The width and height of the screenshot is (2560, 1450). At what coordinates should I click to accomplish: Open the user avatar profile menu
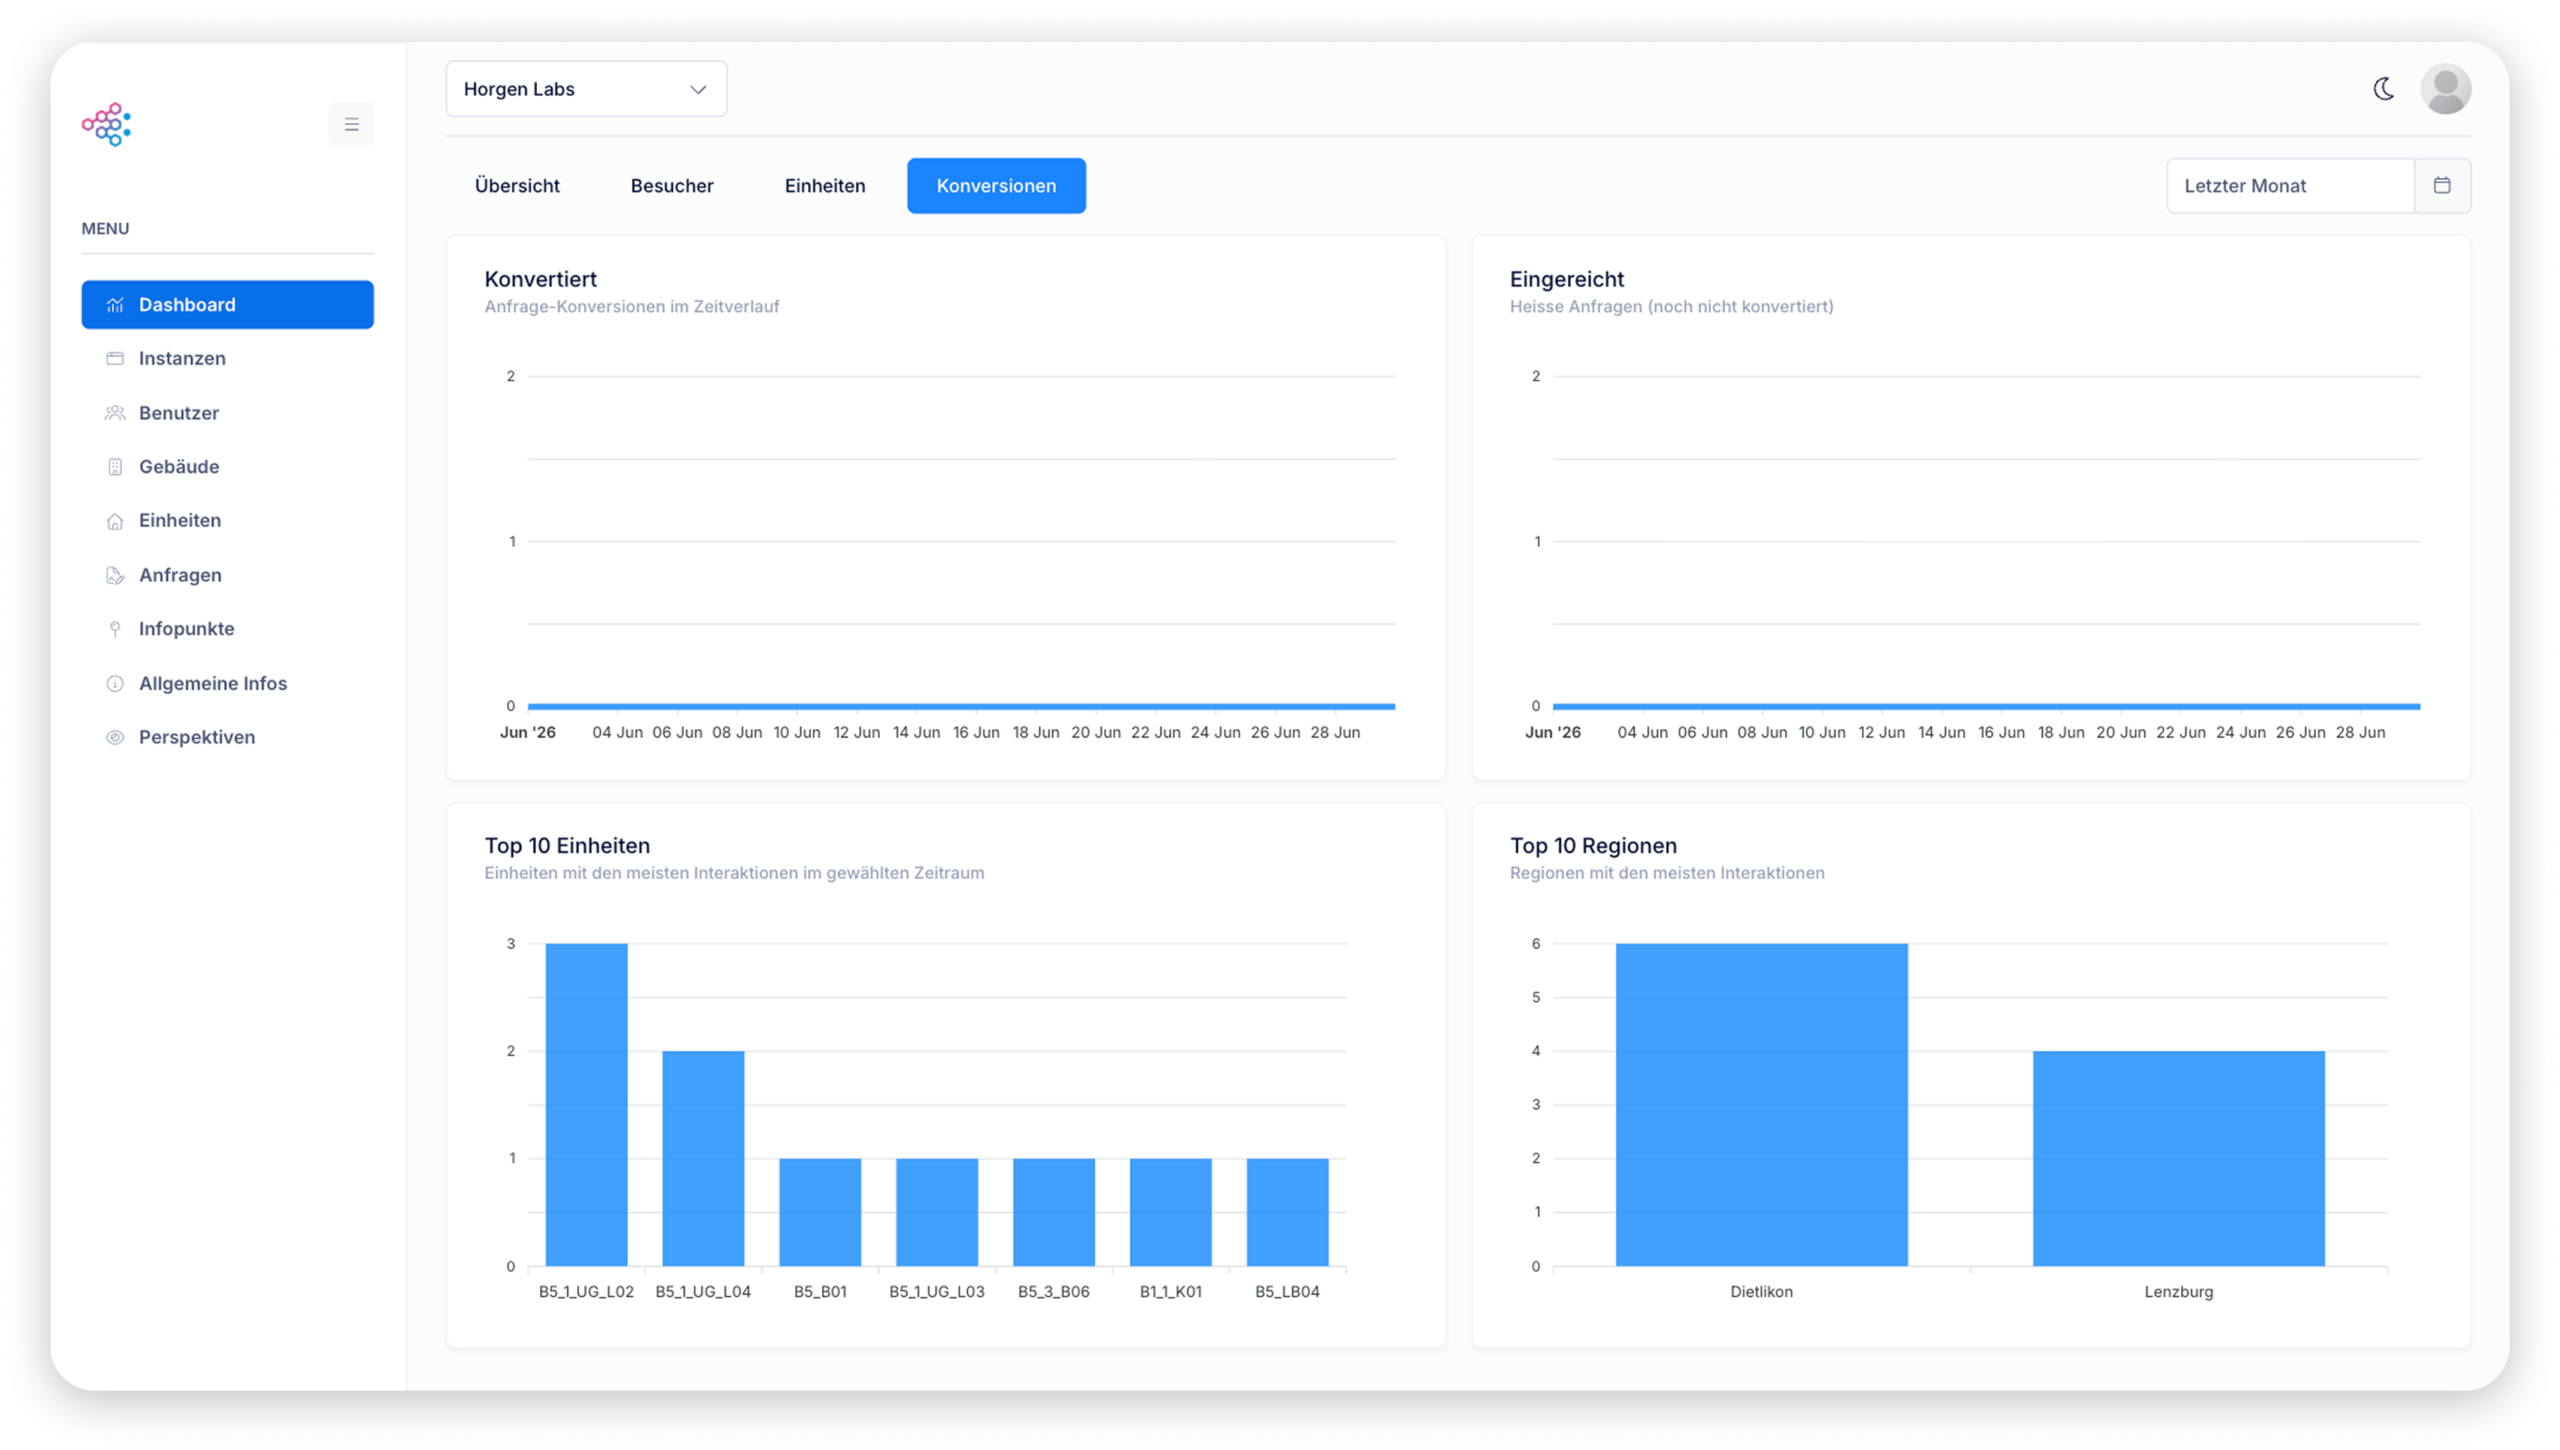2445,89
